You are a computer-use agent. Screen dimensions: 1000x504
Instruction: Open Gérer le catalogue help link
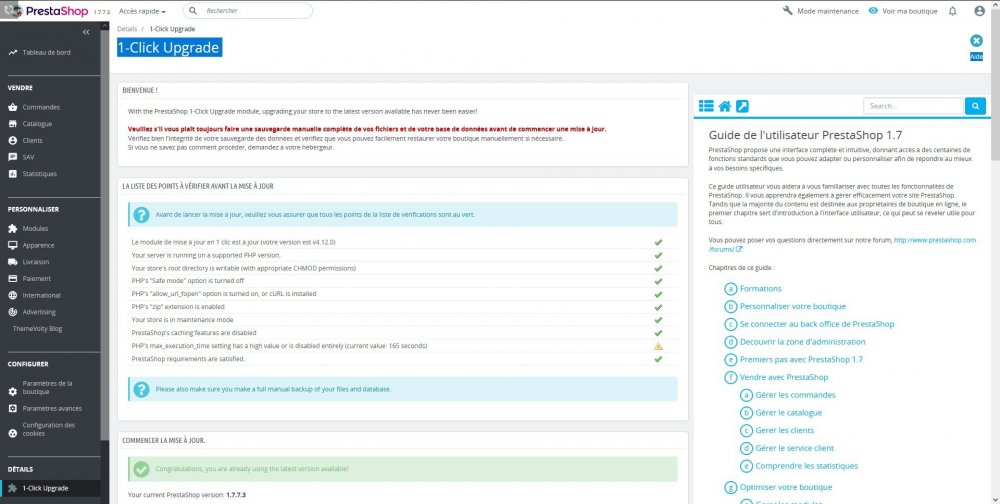pyautogui.click(x=789, y=413)
